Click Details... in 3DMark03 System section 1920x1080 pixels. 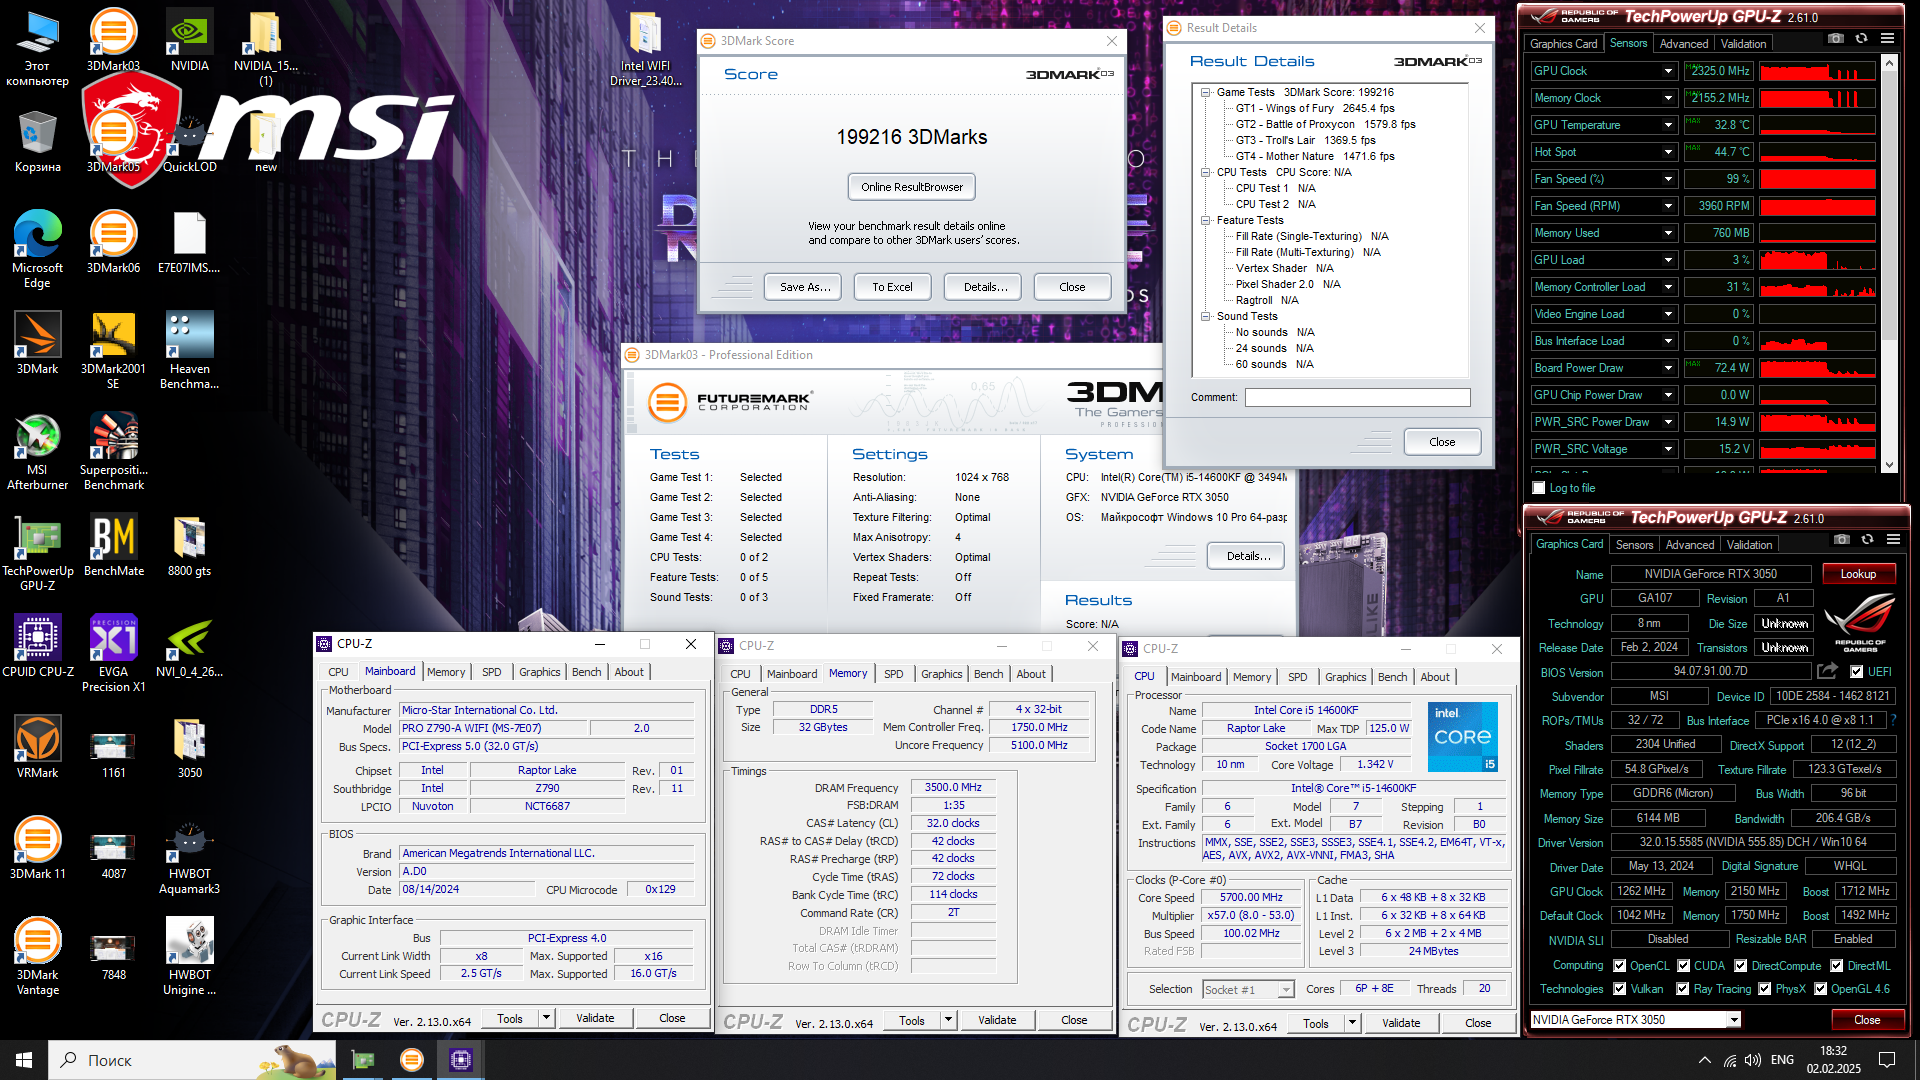(1248, 556)
